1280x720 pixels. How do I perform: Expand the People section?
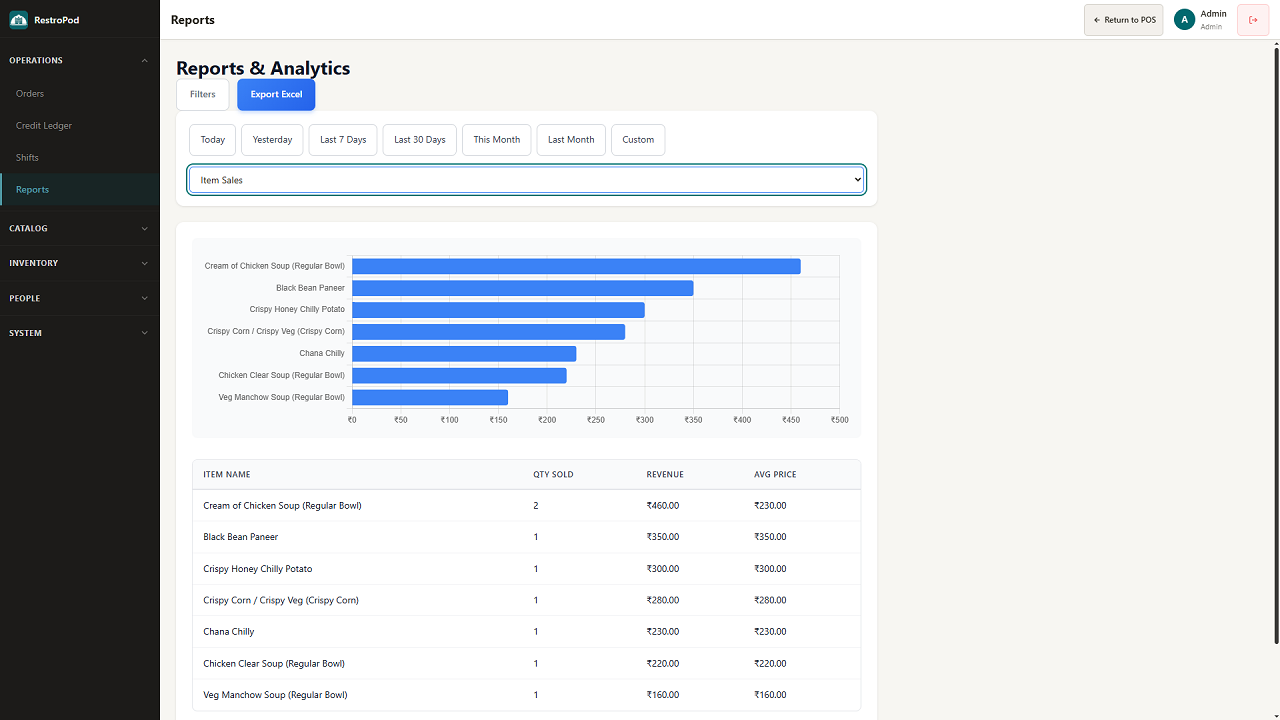pos(80,298)
